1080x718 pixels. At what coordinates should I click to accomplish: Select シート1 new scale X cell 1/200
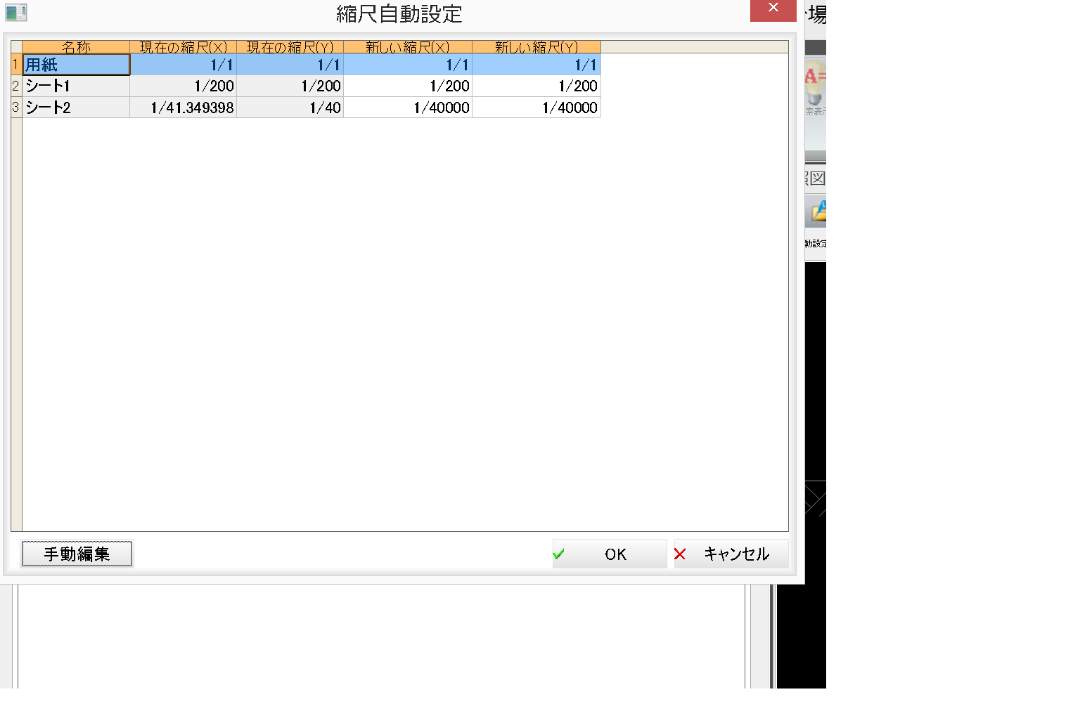coord(408,86)
